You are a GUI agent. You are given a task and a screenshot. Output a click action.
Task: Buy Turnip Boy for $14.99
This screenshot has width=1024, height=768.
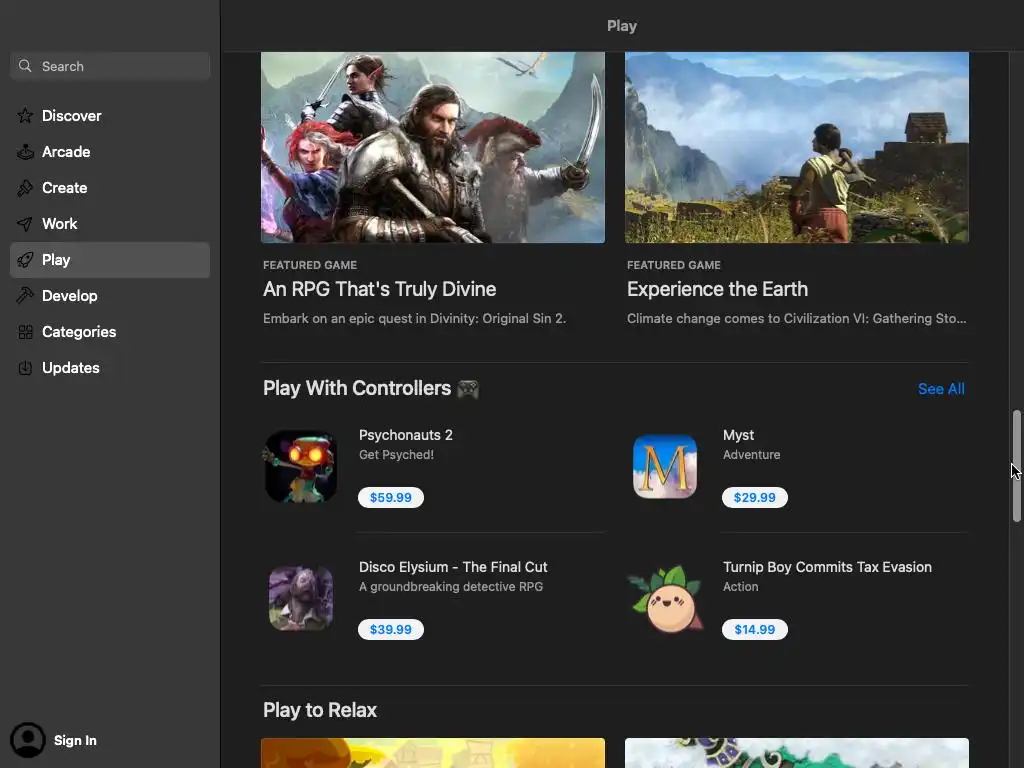(754, 630)
